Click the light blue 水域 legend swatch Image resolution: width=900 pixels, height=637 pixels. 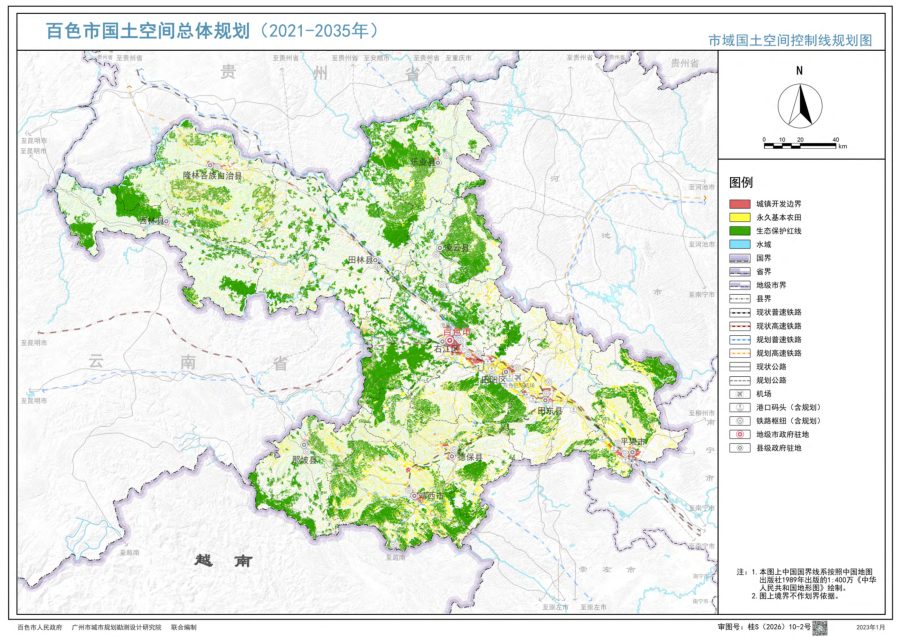[x=740, y=244]
